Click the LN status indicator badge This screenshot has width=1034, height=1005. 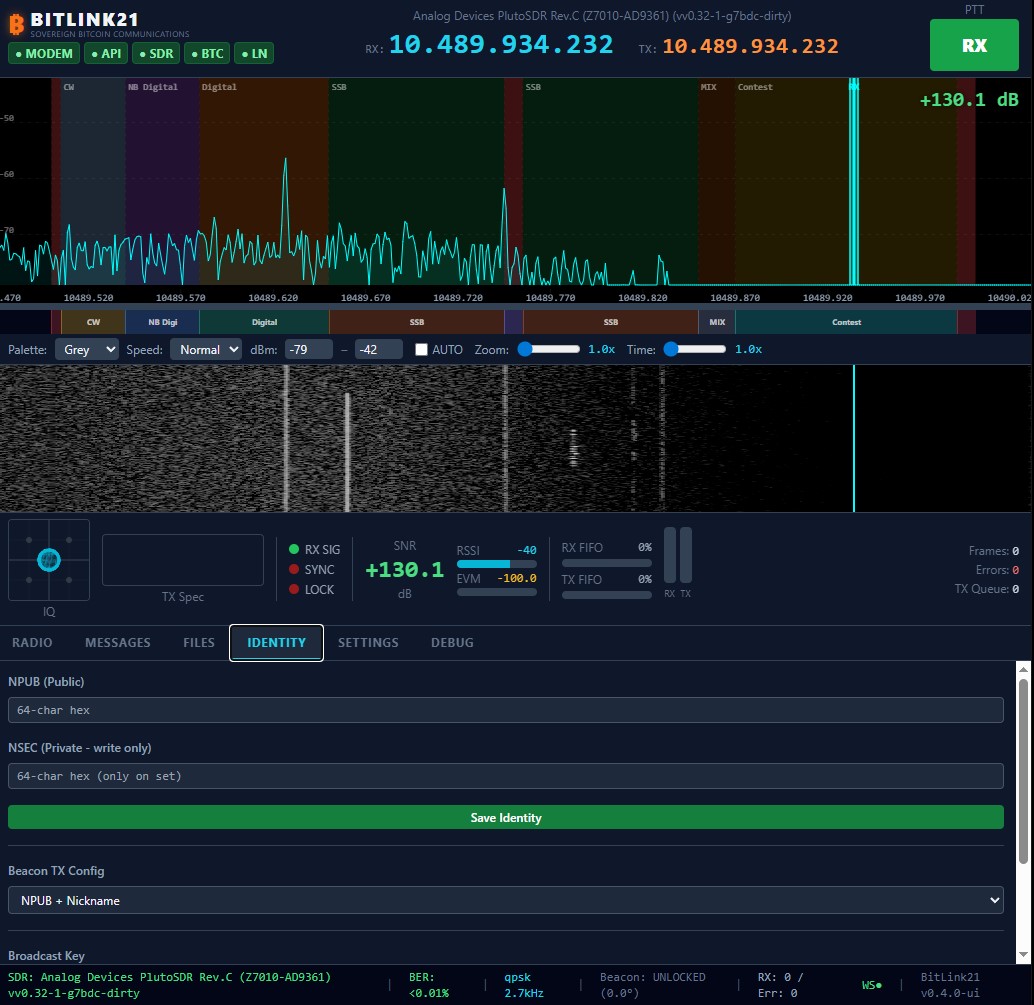point(254,53)
